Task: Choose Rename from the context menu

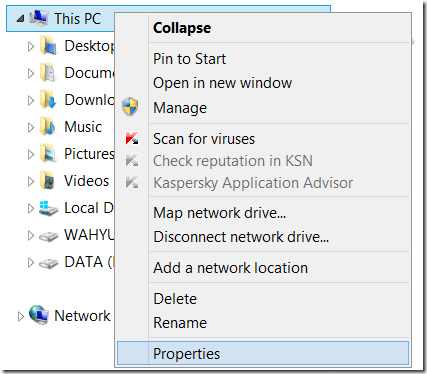Action: coord(263,323)
